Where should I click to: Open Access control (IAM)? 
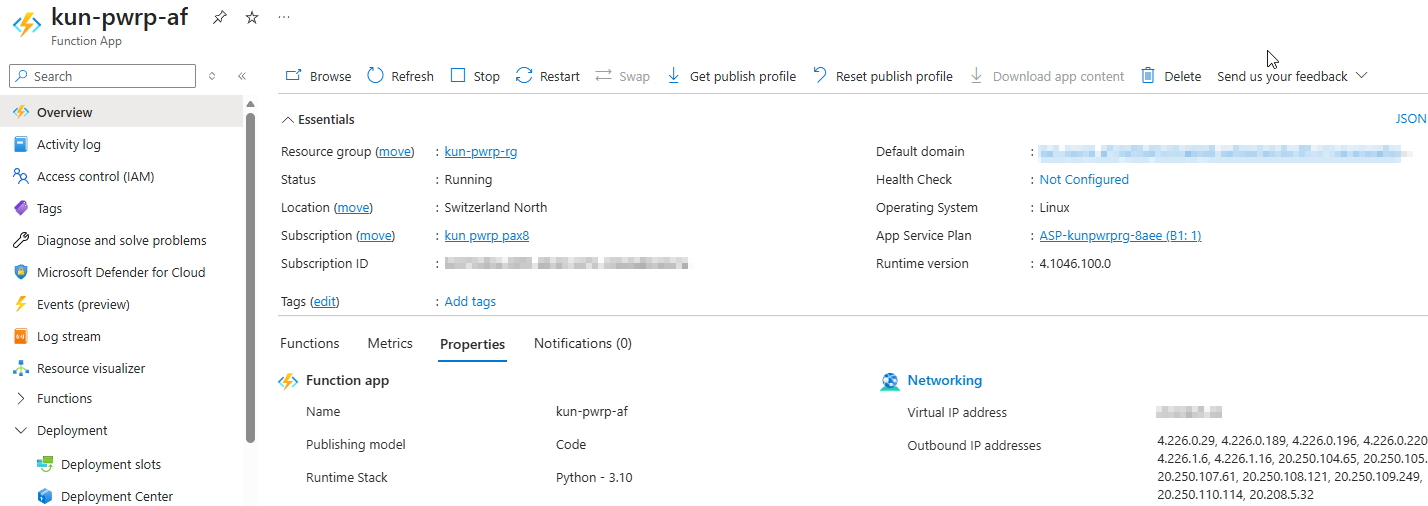point(95,176)
